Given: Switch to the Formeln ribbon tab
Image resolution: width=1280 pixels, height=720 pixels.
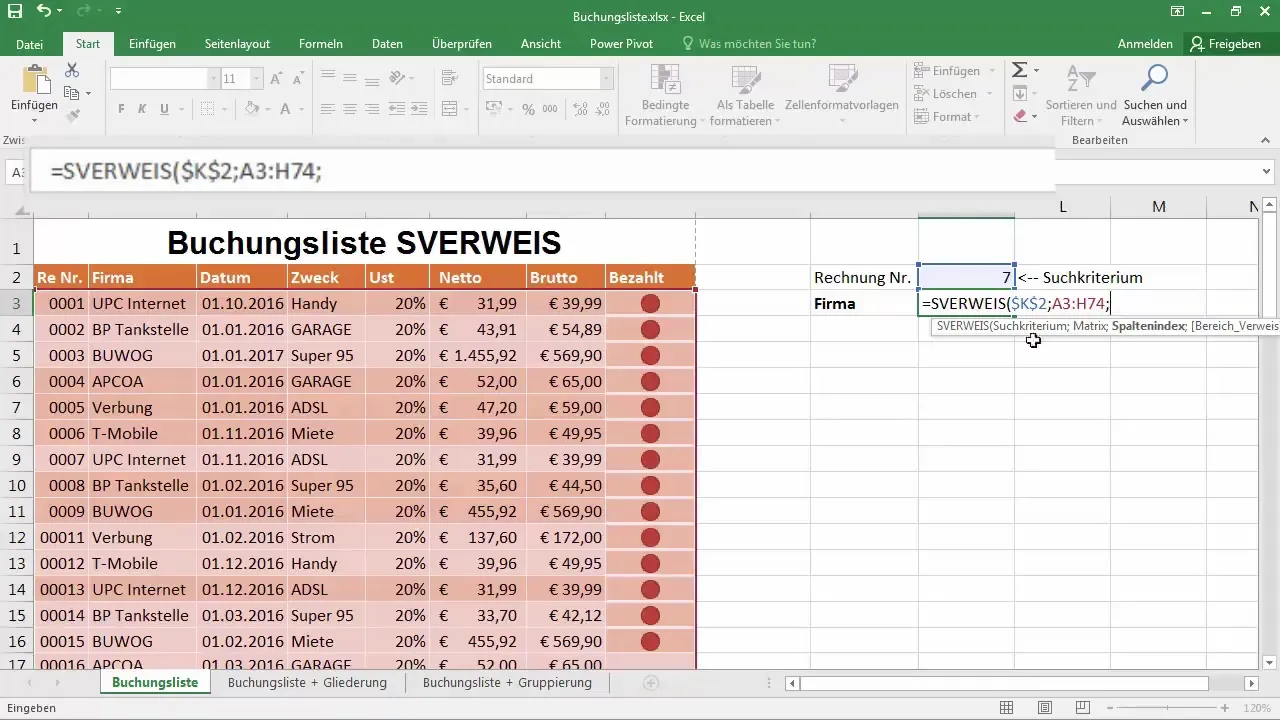Looking at the screenshot, I should [x=321, y=44].
